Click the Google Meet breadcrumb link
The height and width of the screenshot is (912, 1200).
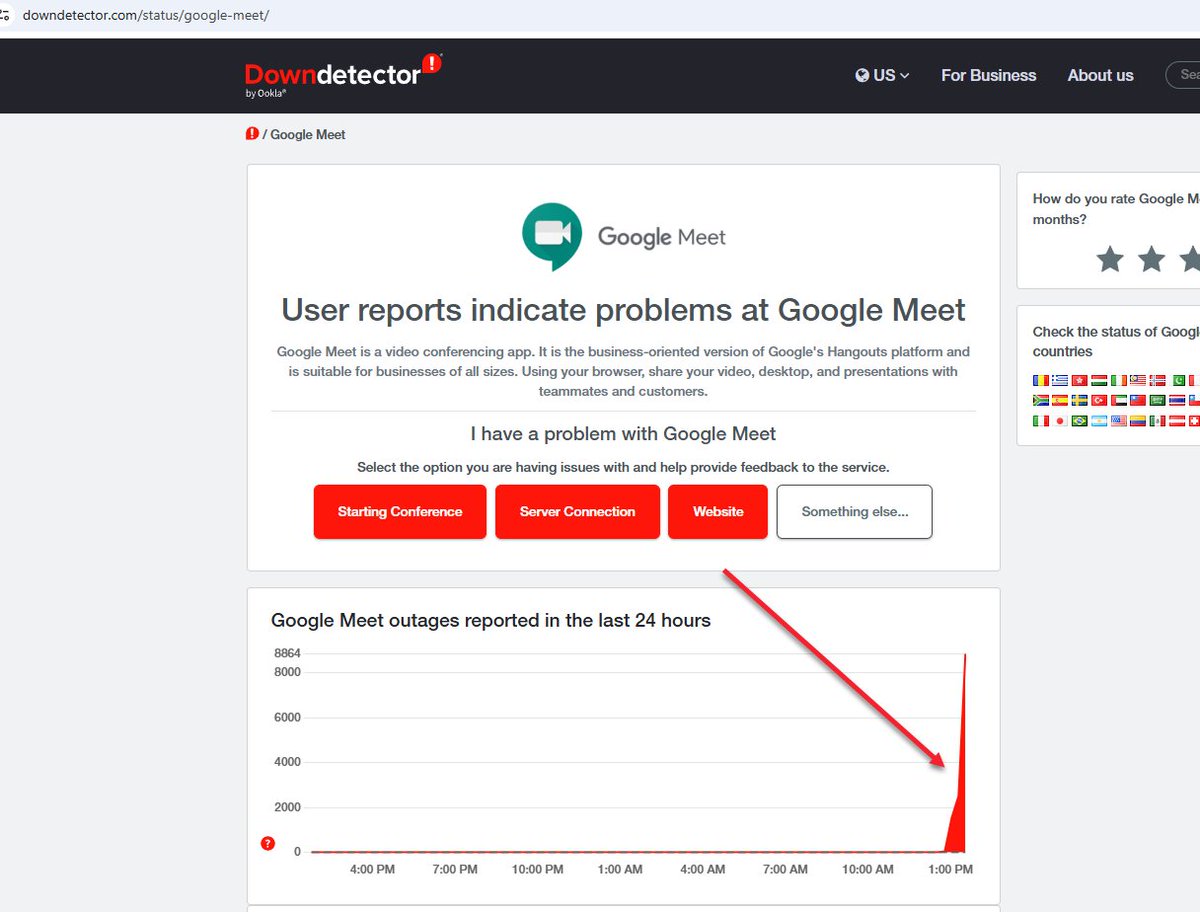point(308,134)
